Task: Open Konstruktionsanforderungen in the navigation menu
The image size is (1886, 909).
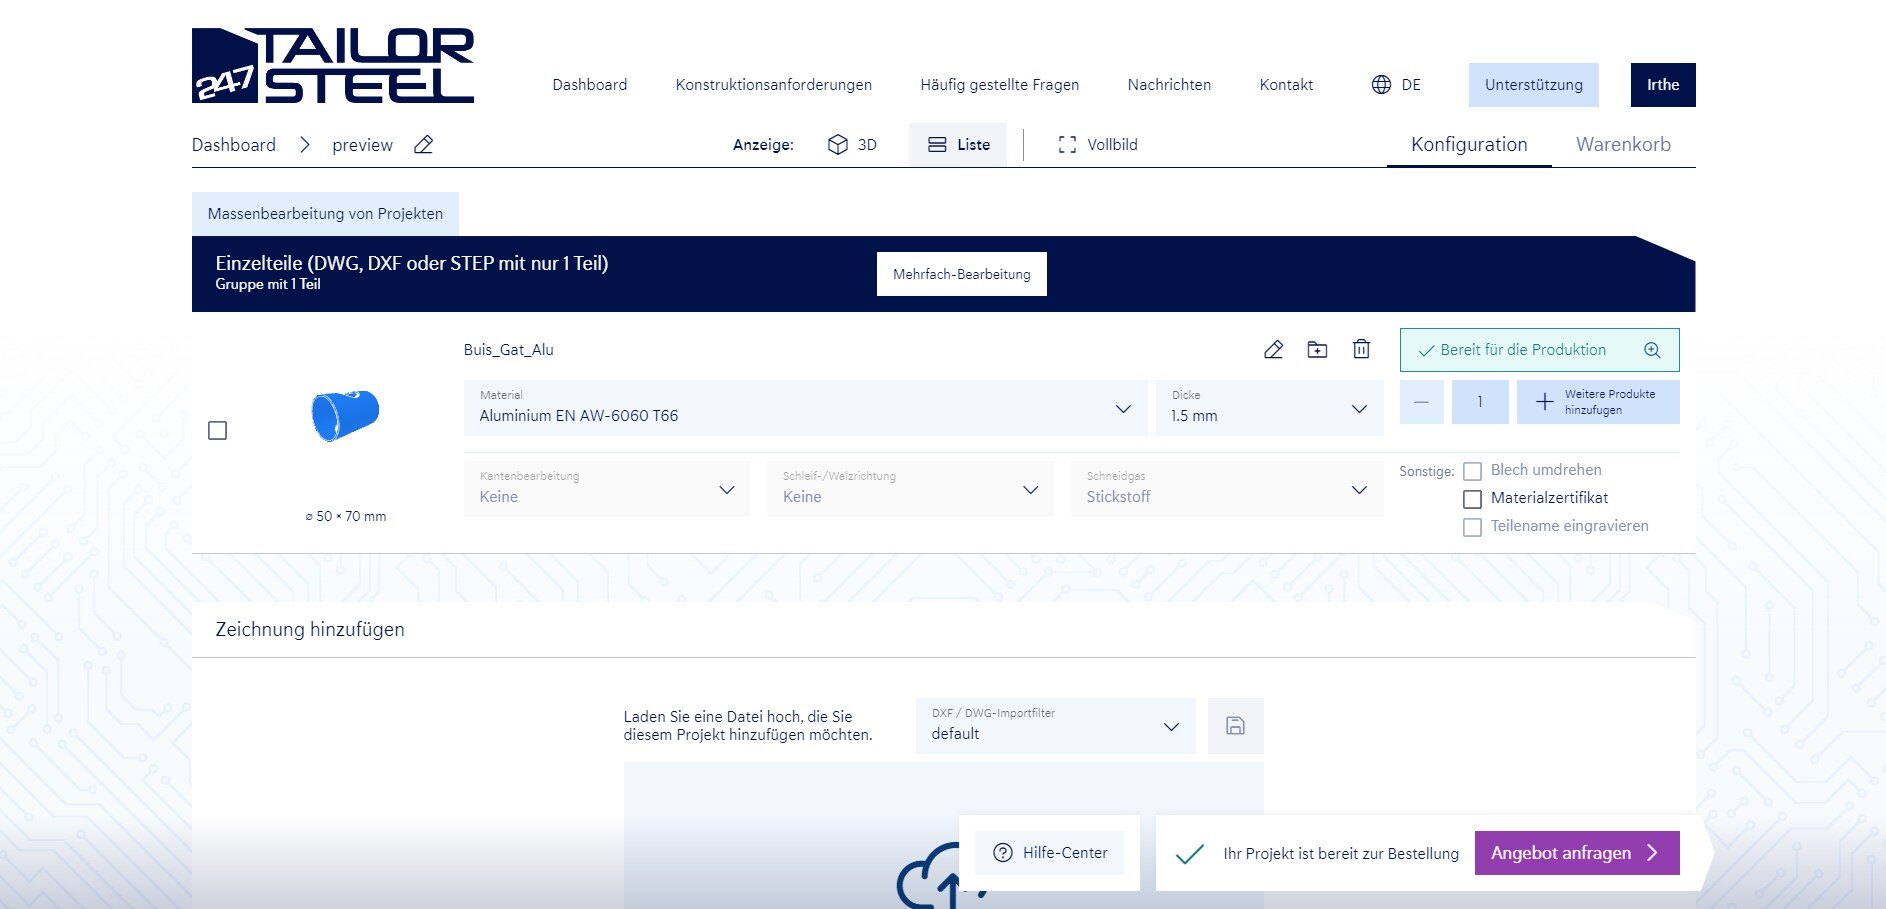Action: click(x=773, y=85)
